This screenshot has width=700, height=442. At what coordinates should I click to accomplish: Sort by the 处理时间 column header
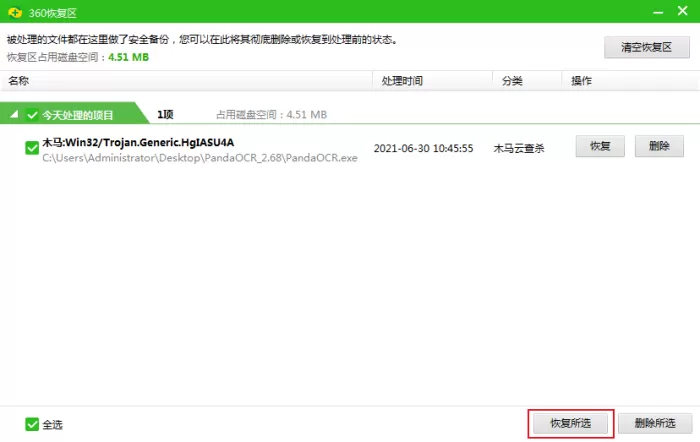[x=432, y=81]
